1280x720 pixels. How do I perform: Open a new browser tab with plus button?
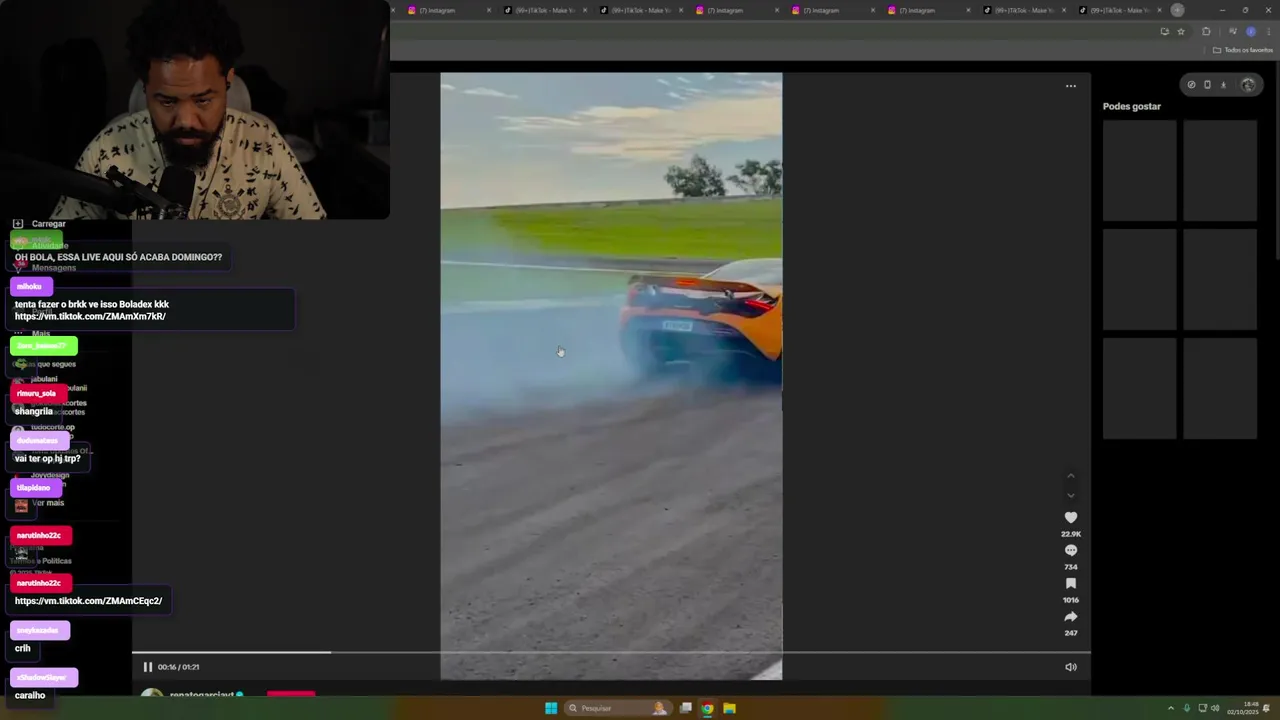pos(1177,10)
